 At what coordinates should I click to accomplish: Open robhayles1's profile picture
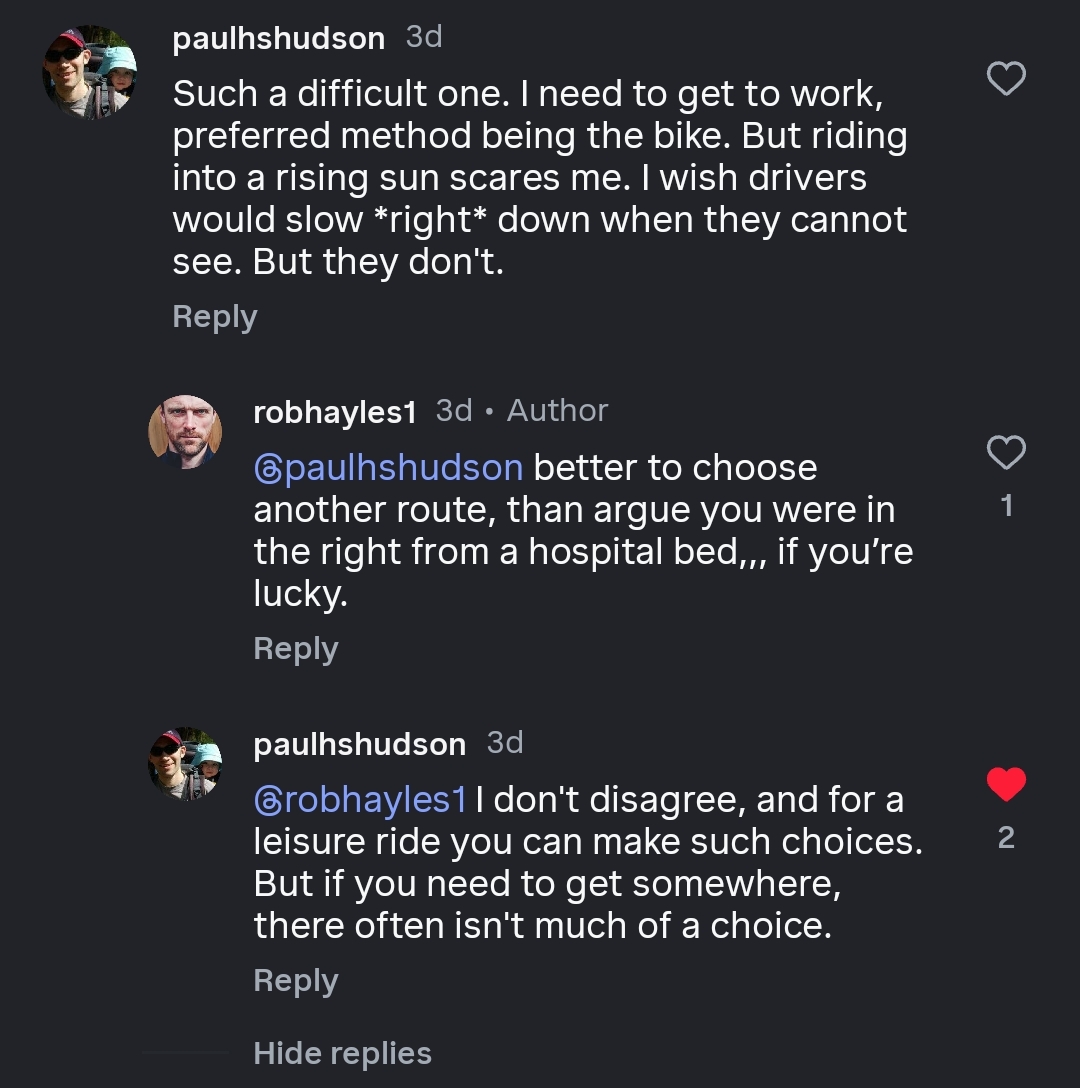tap(185, 432)
